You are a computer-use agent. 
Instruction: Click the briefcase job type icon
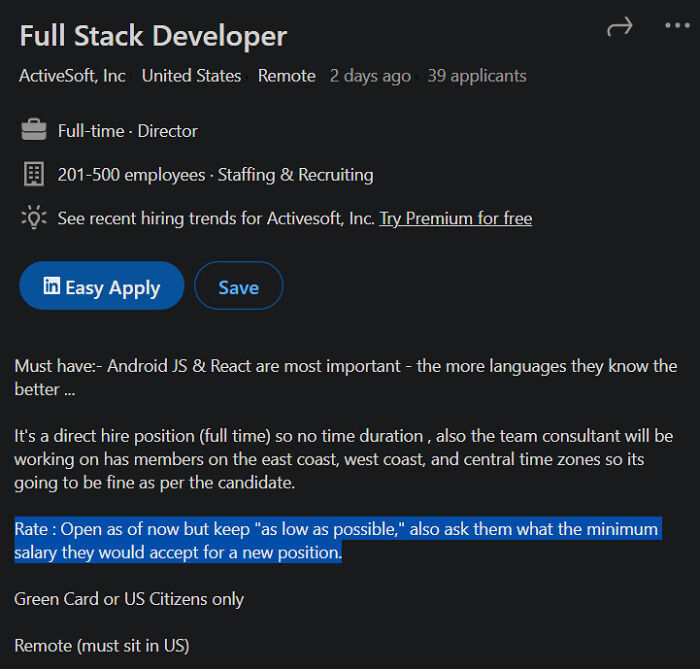click(x=33, y=131)
